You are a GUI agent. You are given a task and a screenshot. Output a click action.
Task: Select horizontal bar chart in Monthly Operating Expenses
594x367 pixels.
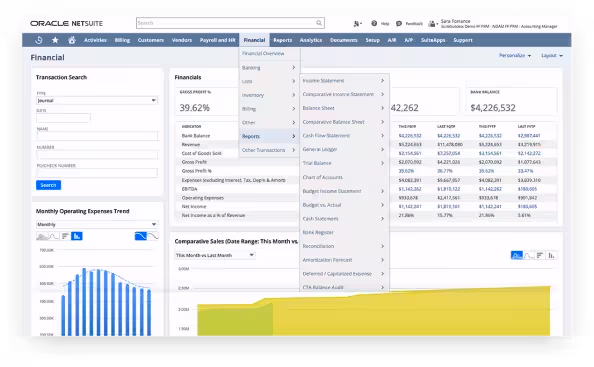click(x=65, y=236)
